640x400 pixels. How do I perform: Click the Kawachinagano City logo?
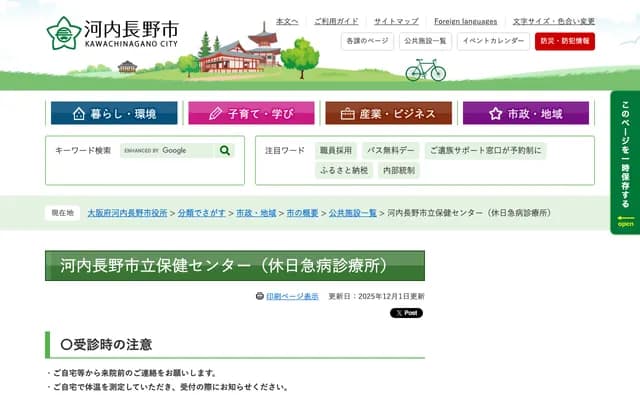point(112,32)
